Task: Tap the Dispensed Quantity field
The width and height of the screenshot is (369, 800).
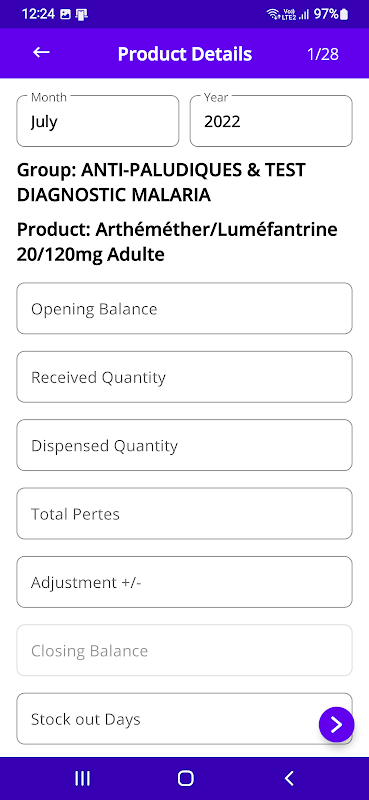Action: (184, 445)
